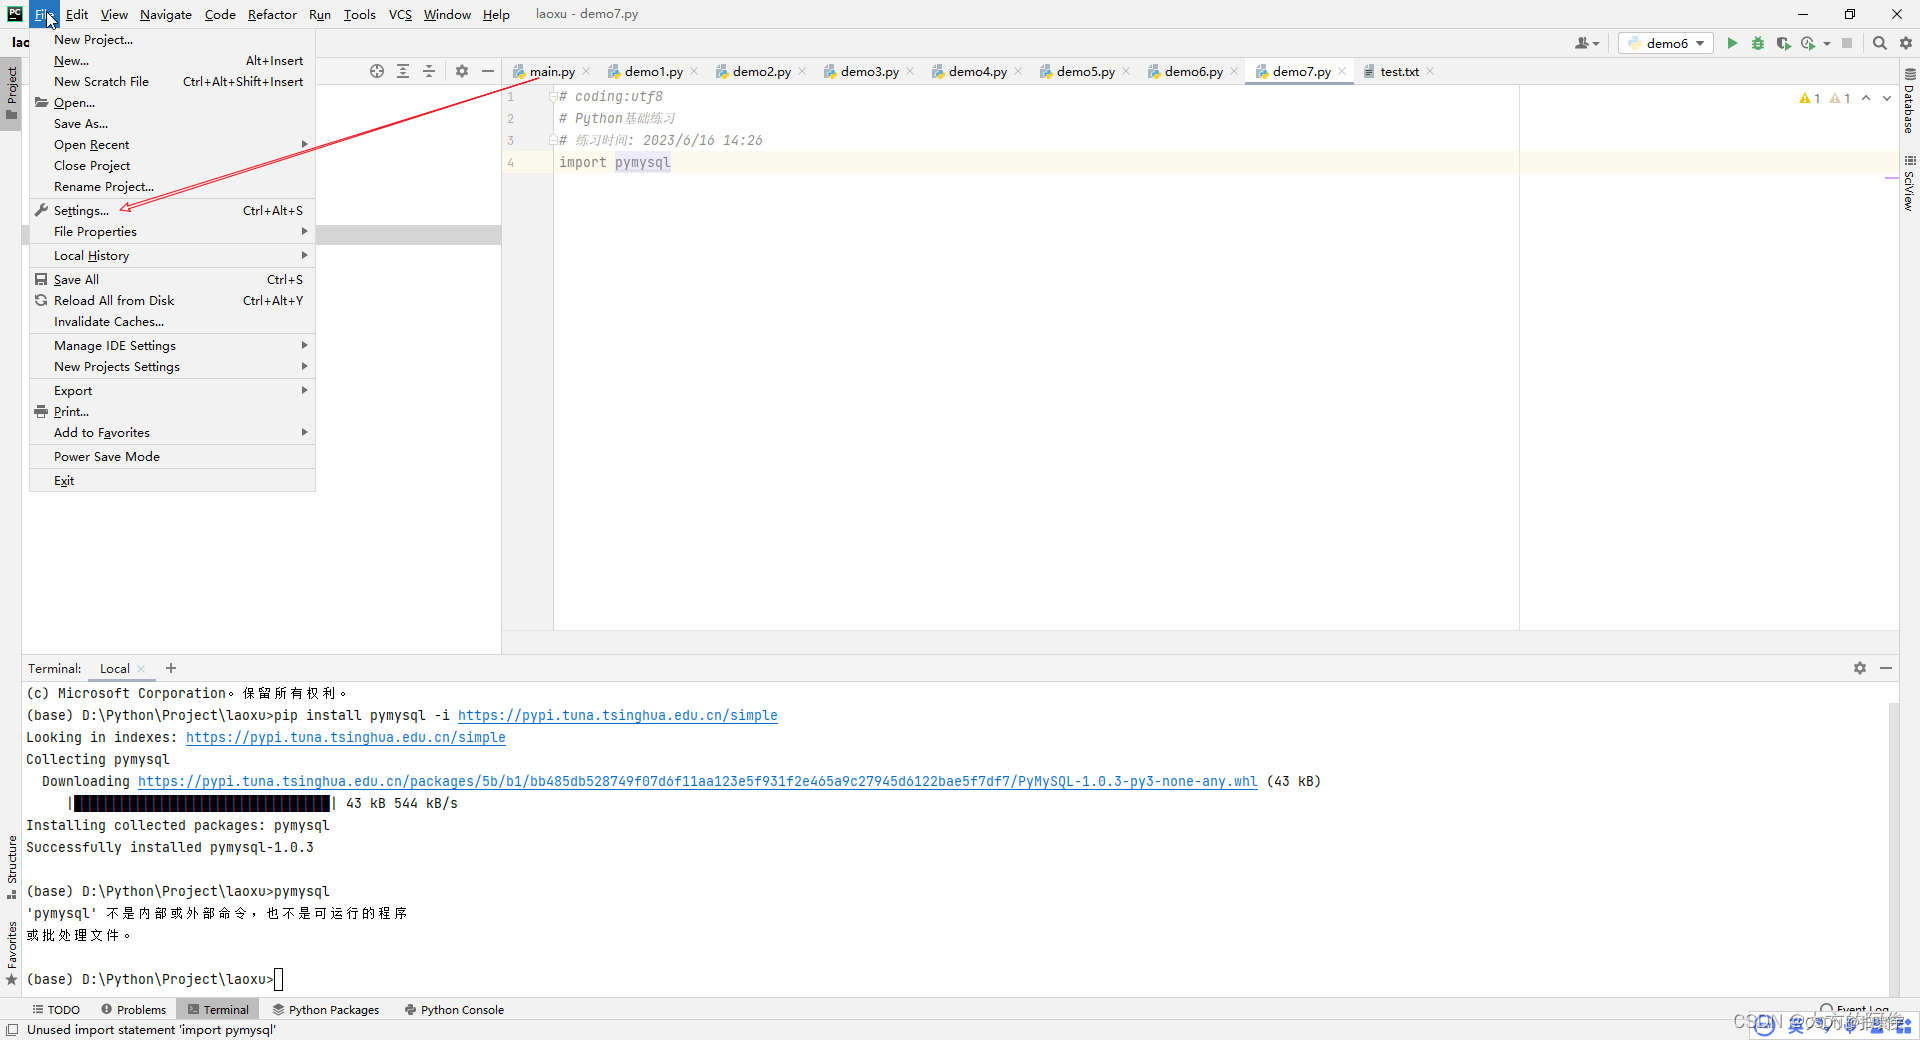Viewport: 1920px width, 1040px height.
Task: Toggle the Project tool window on the left edge
Action: [12, 92]
